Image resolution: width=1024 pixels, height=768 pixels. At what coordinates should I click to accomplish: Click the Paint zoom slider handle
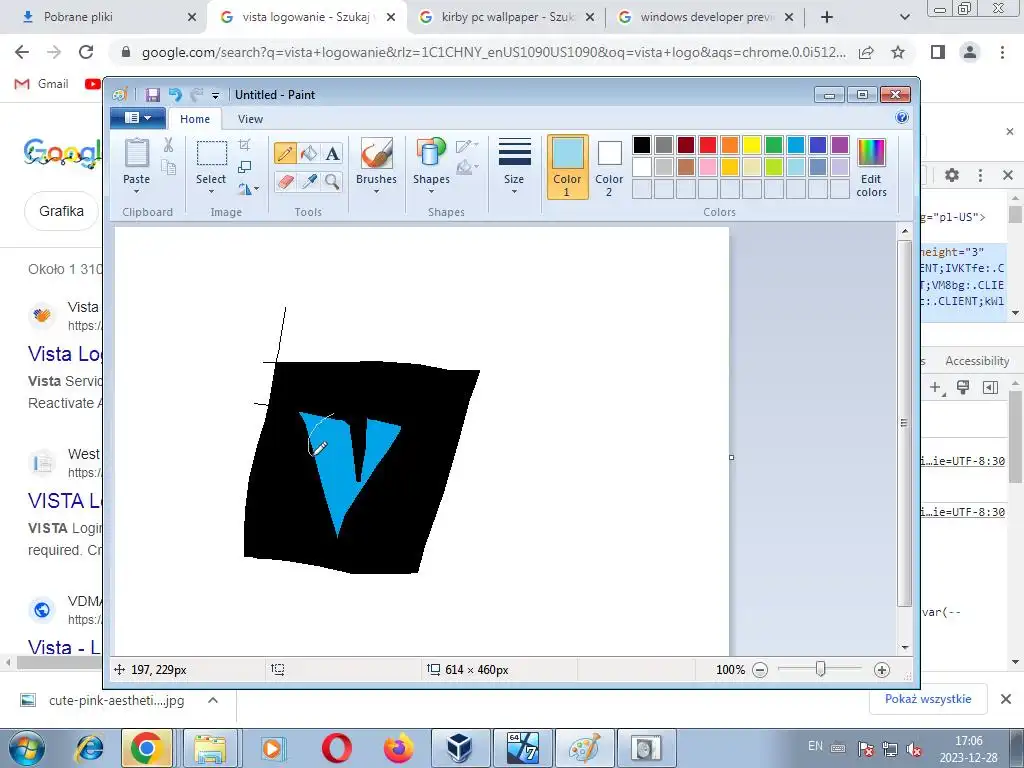pyautogui.click(x=821, y=669)
